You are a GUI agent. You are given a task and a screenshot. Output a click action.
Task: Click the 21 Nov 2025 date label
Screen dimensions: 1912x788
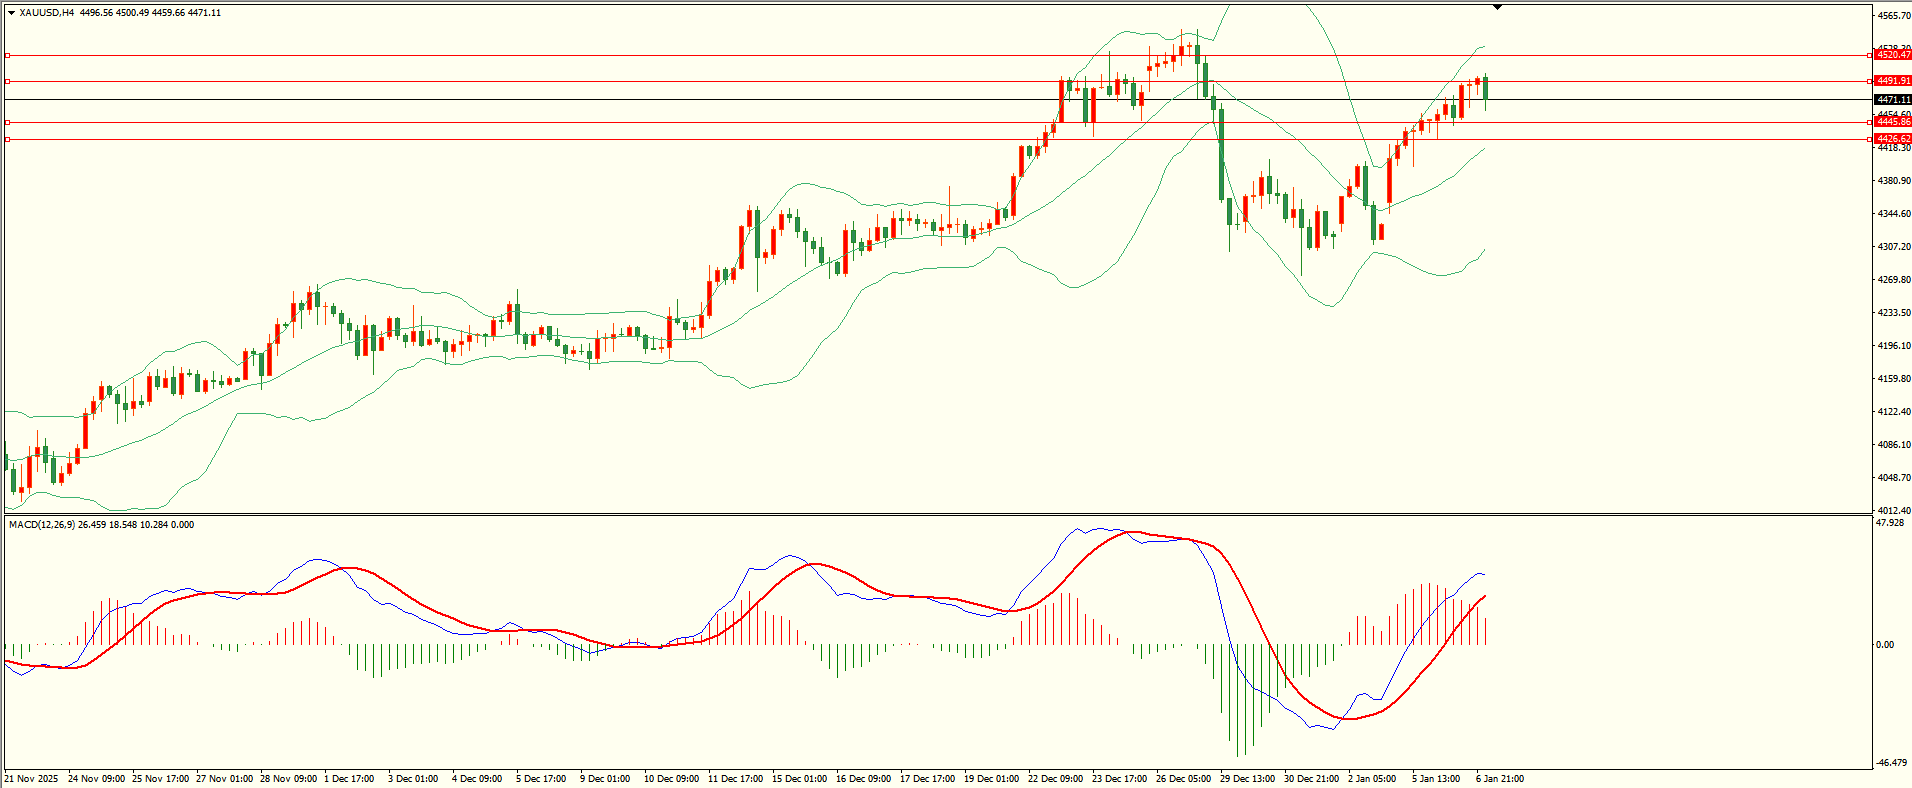pos(31,778)
